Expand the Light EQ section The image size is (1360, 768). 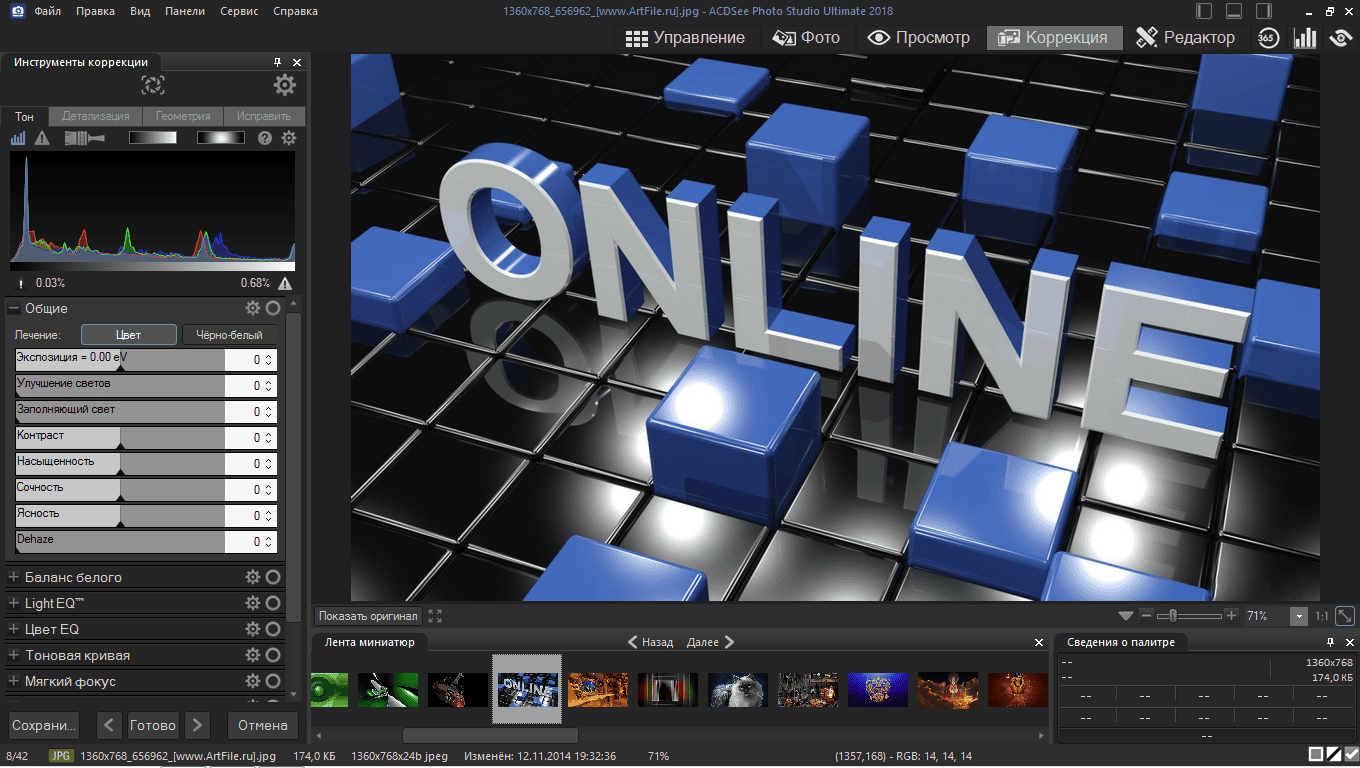tap(14, 603)
